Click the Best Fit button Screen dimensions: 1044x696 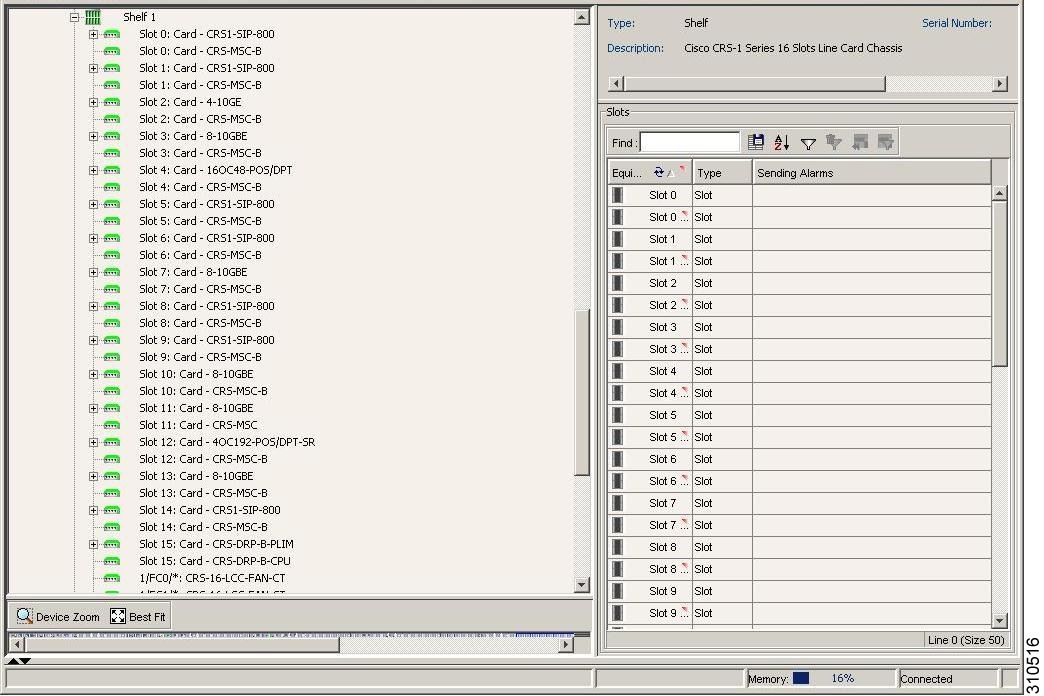(x=138, y=617)
